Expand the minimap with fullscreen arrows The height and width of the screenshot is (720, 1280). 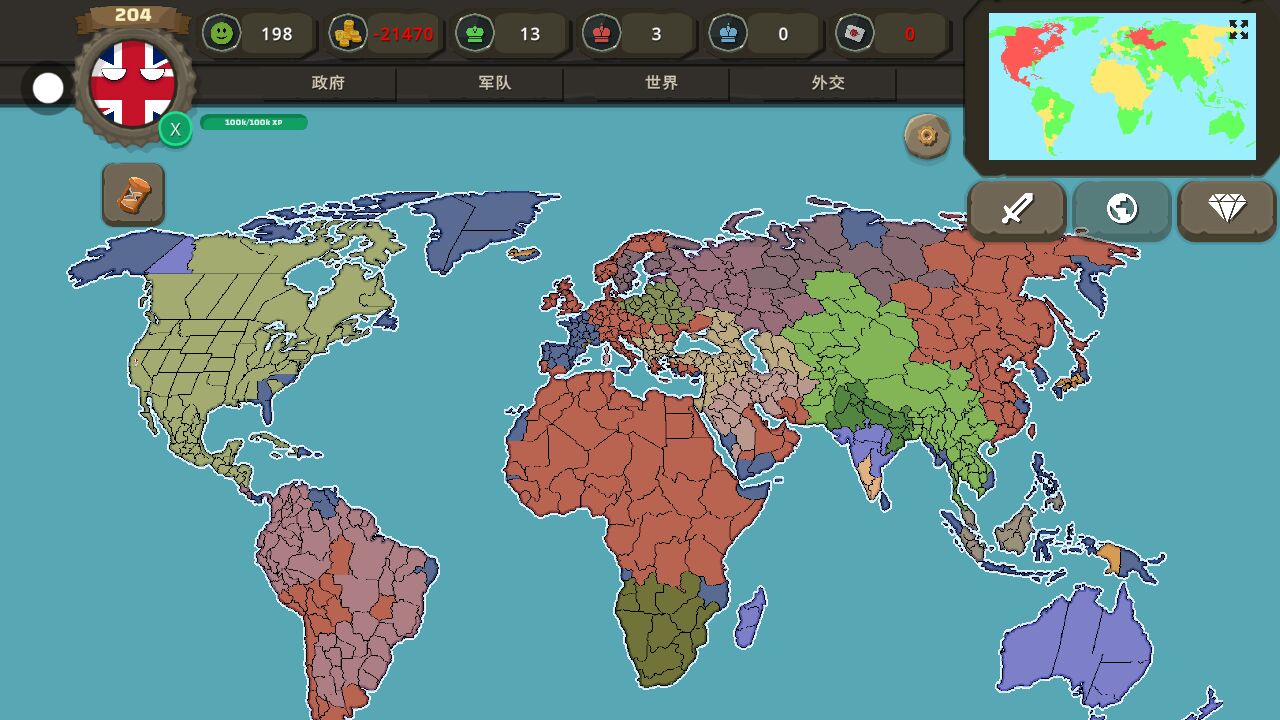click(x=1239, y=30)
